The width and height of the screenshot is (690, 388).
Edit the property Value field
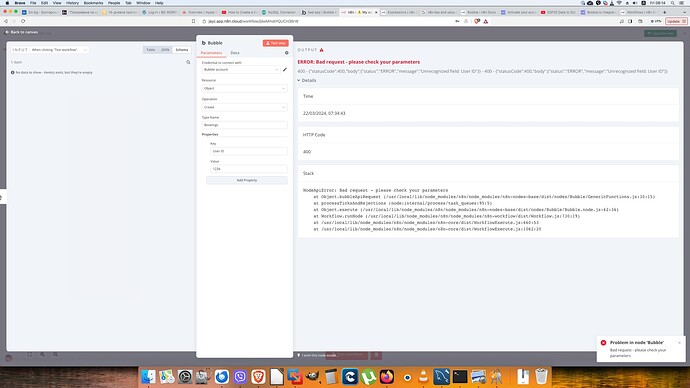[249, 169]
